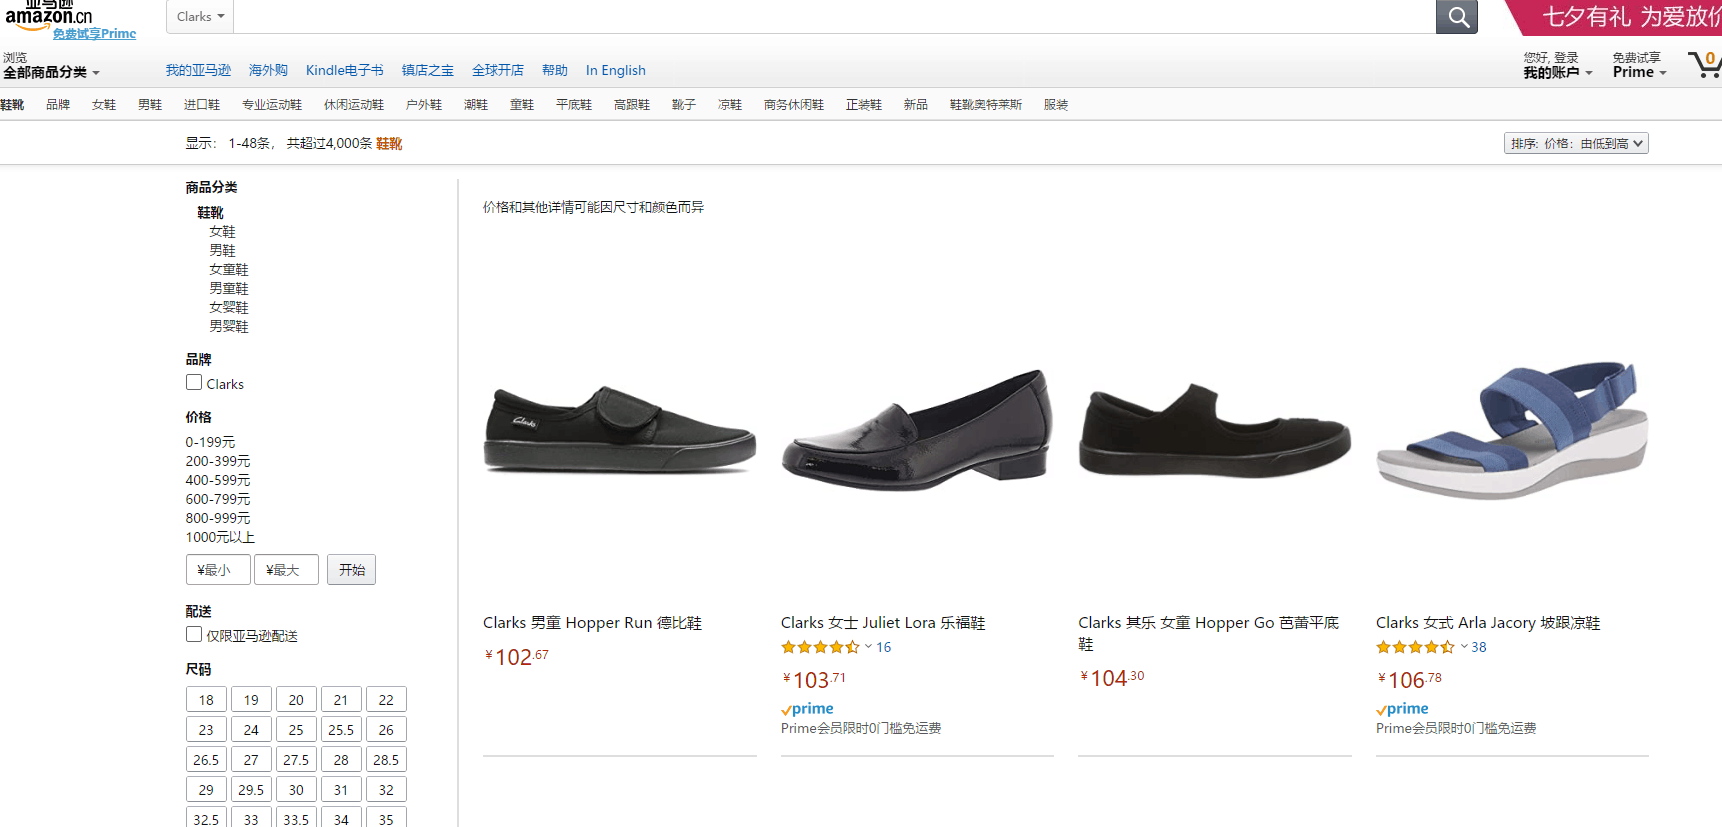
Task: Expand rating breakdown arrow for Arla Jacory
Action: 1464,646
